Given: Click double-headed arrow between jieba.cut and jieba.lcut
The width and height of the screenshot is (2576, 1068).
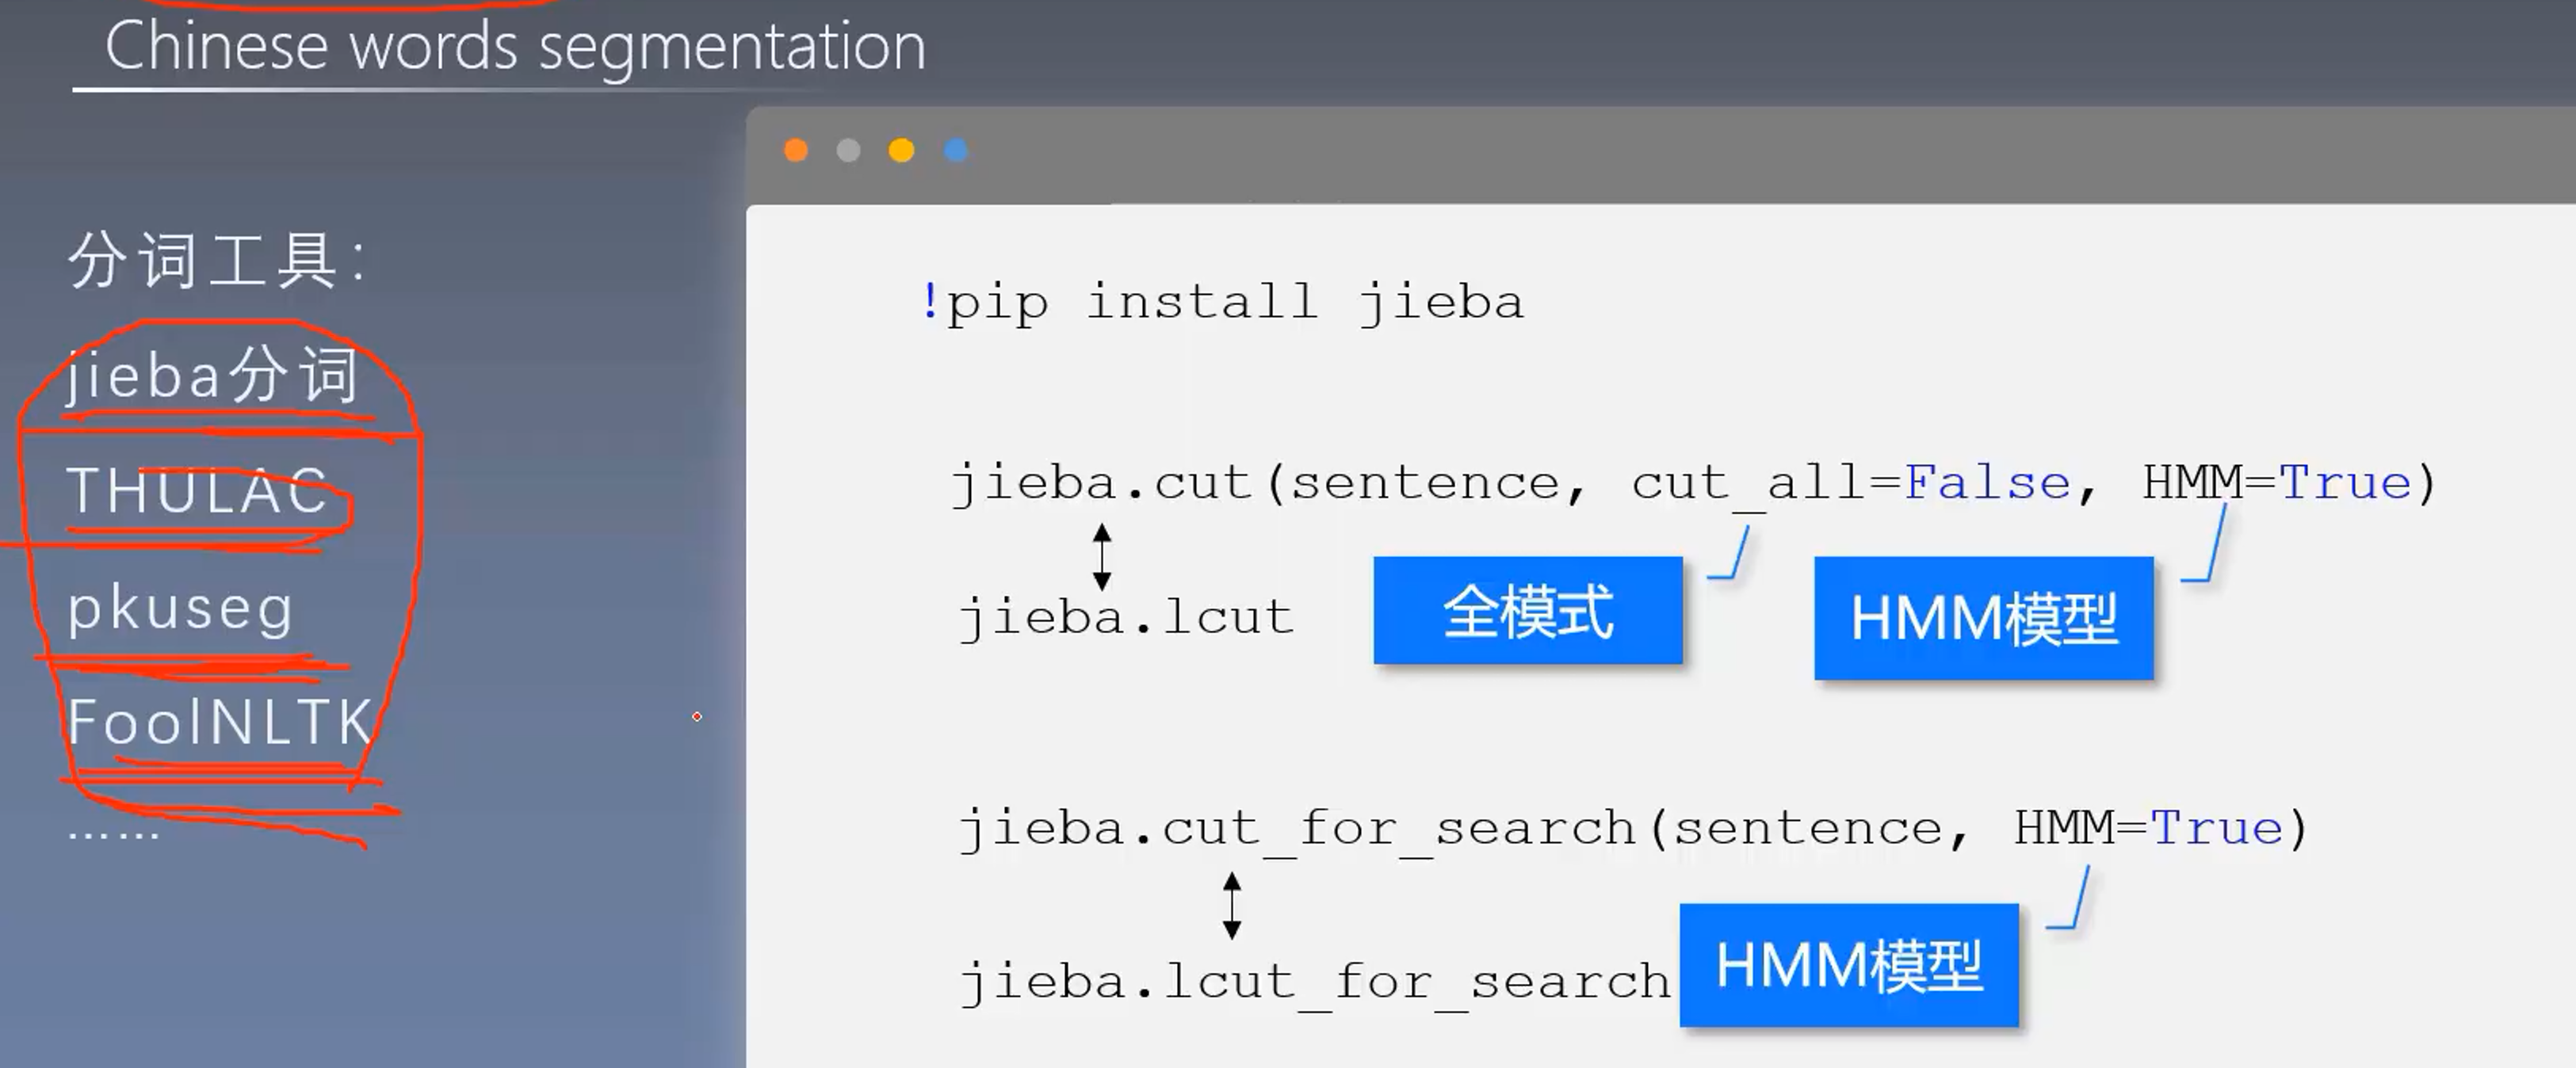Looking at the screenshot, I should pos(1102,556).
